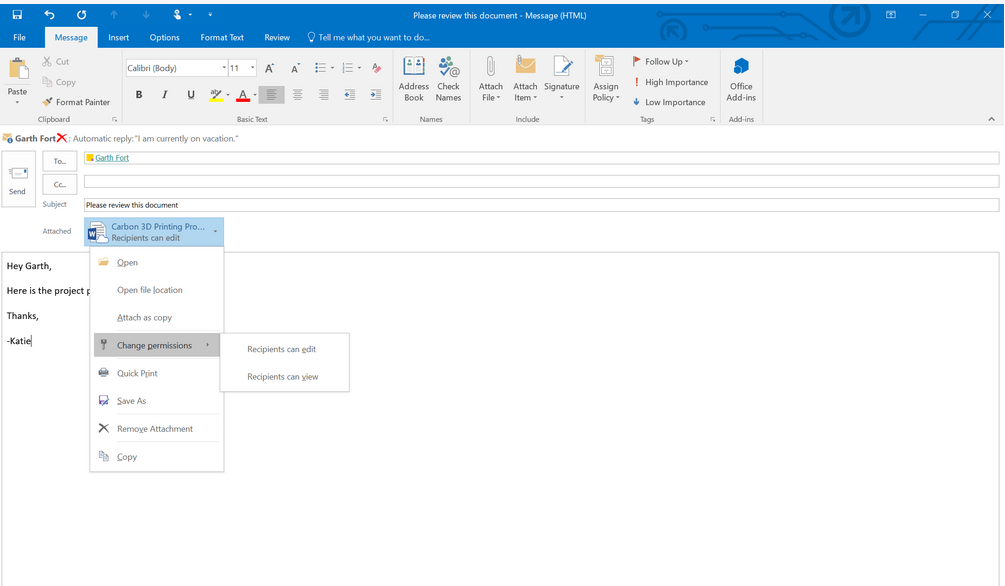Clear all formatting with the eraser icon

tap(376, 68)
